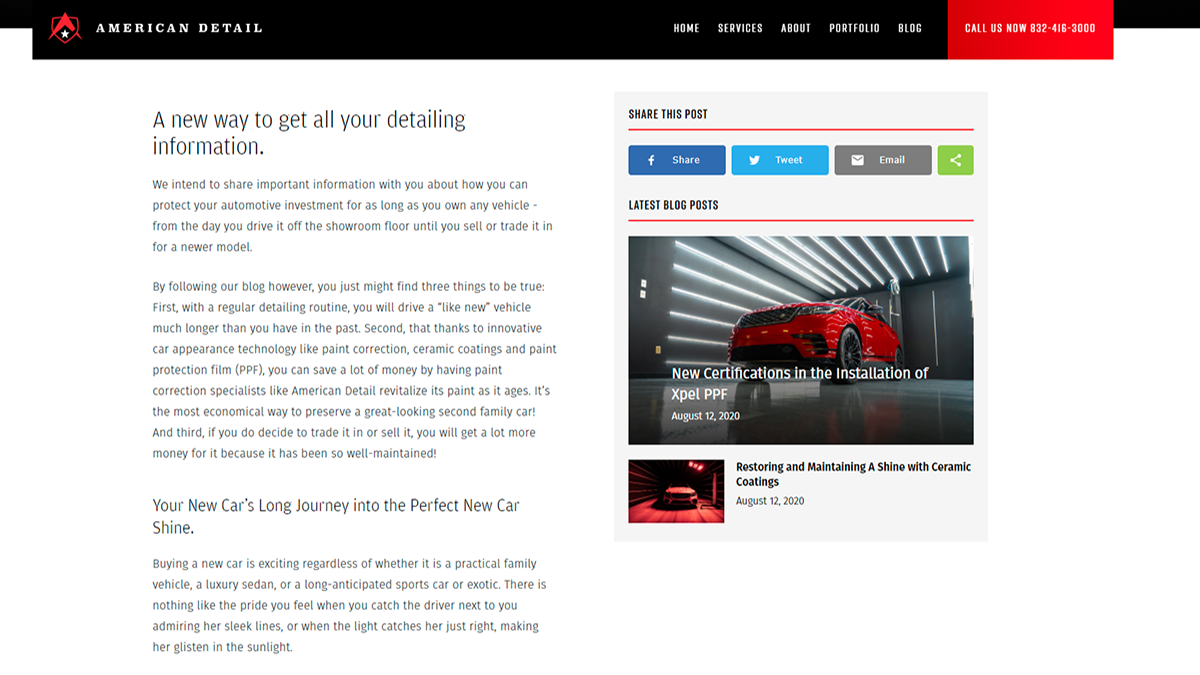Click the red SUV featured image
Screen dimensions: 1200x675
(x=800, y=340)
